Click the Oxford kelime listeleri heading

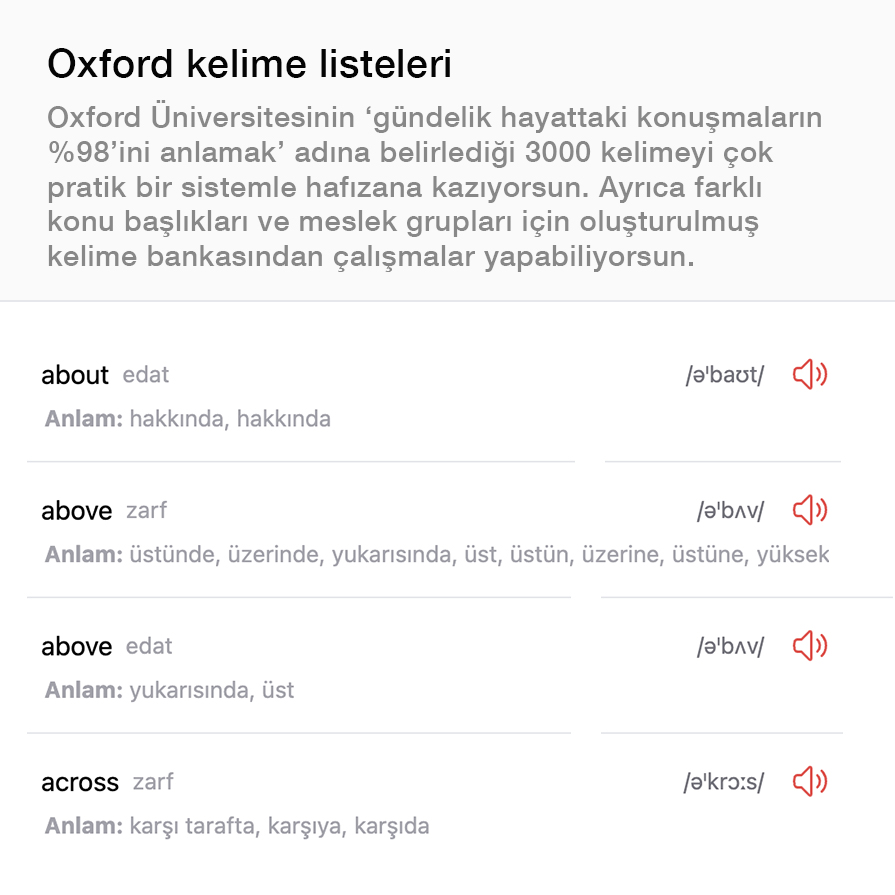tap(249, 63)
